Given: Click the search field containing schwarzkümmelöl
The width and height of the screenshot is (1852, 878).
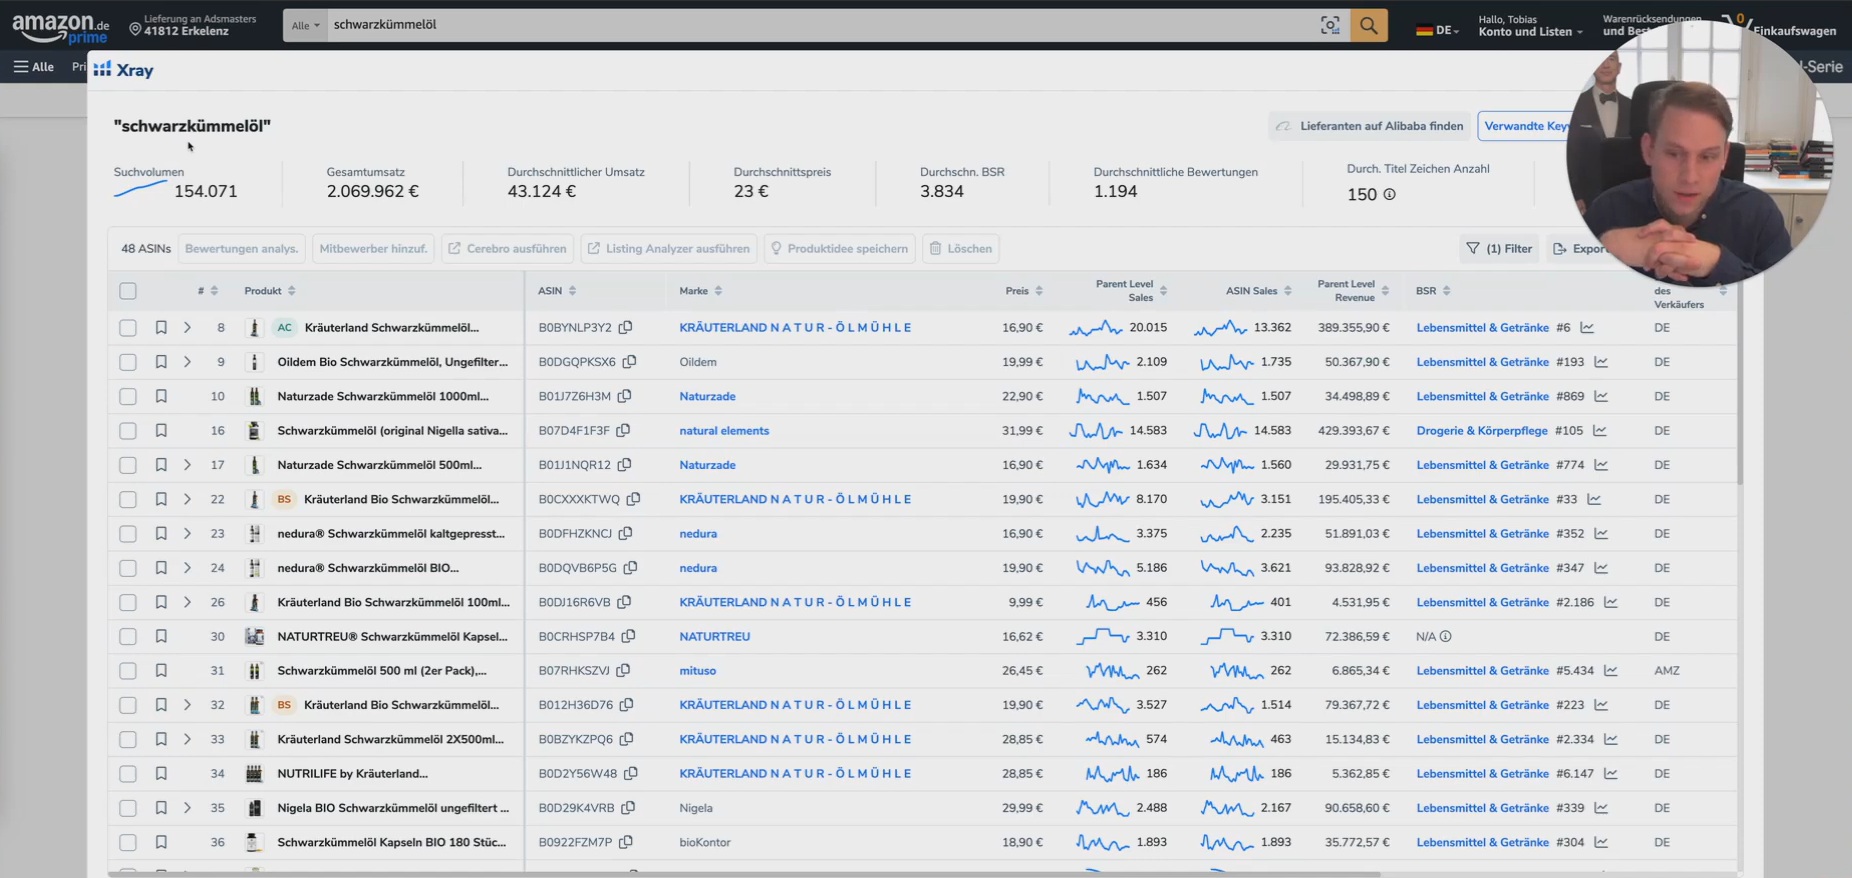Looking at the screenshot, I should click(x=820, y=25).
